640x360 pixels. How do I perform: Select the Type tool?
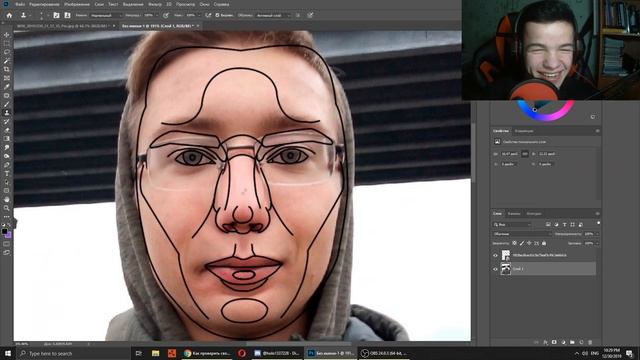point(7,173)
